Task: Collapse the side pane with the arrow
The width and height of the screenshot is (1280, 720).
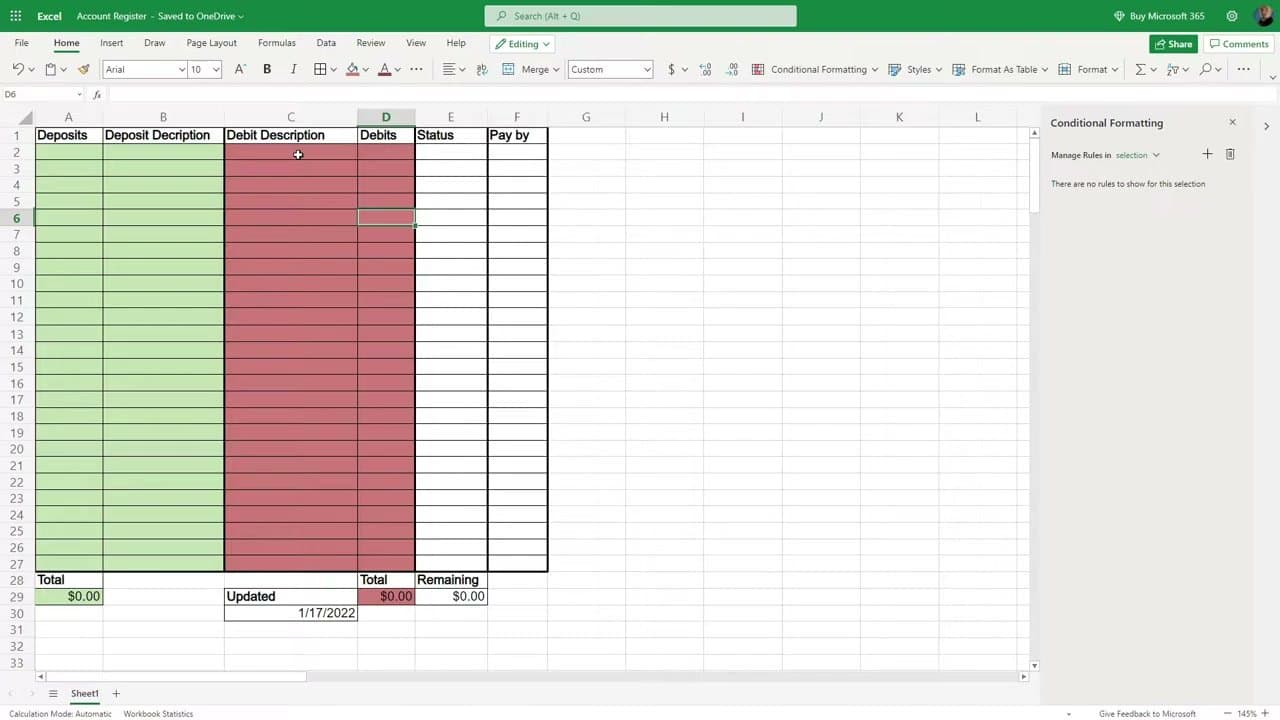Action: tap(1266, 126)
